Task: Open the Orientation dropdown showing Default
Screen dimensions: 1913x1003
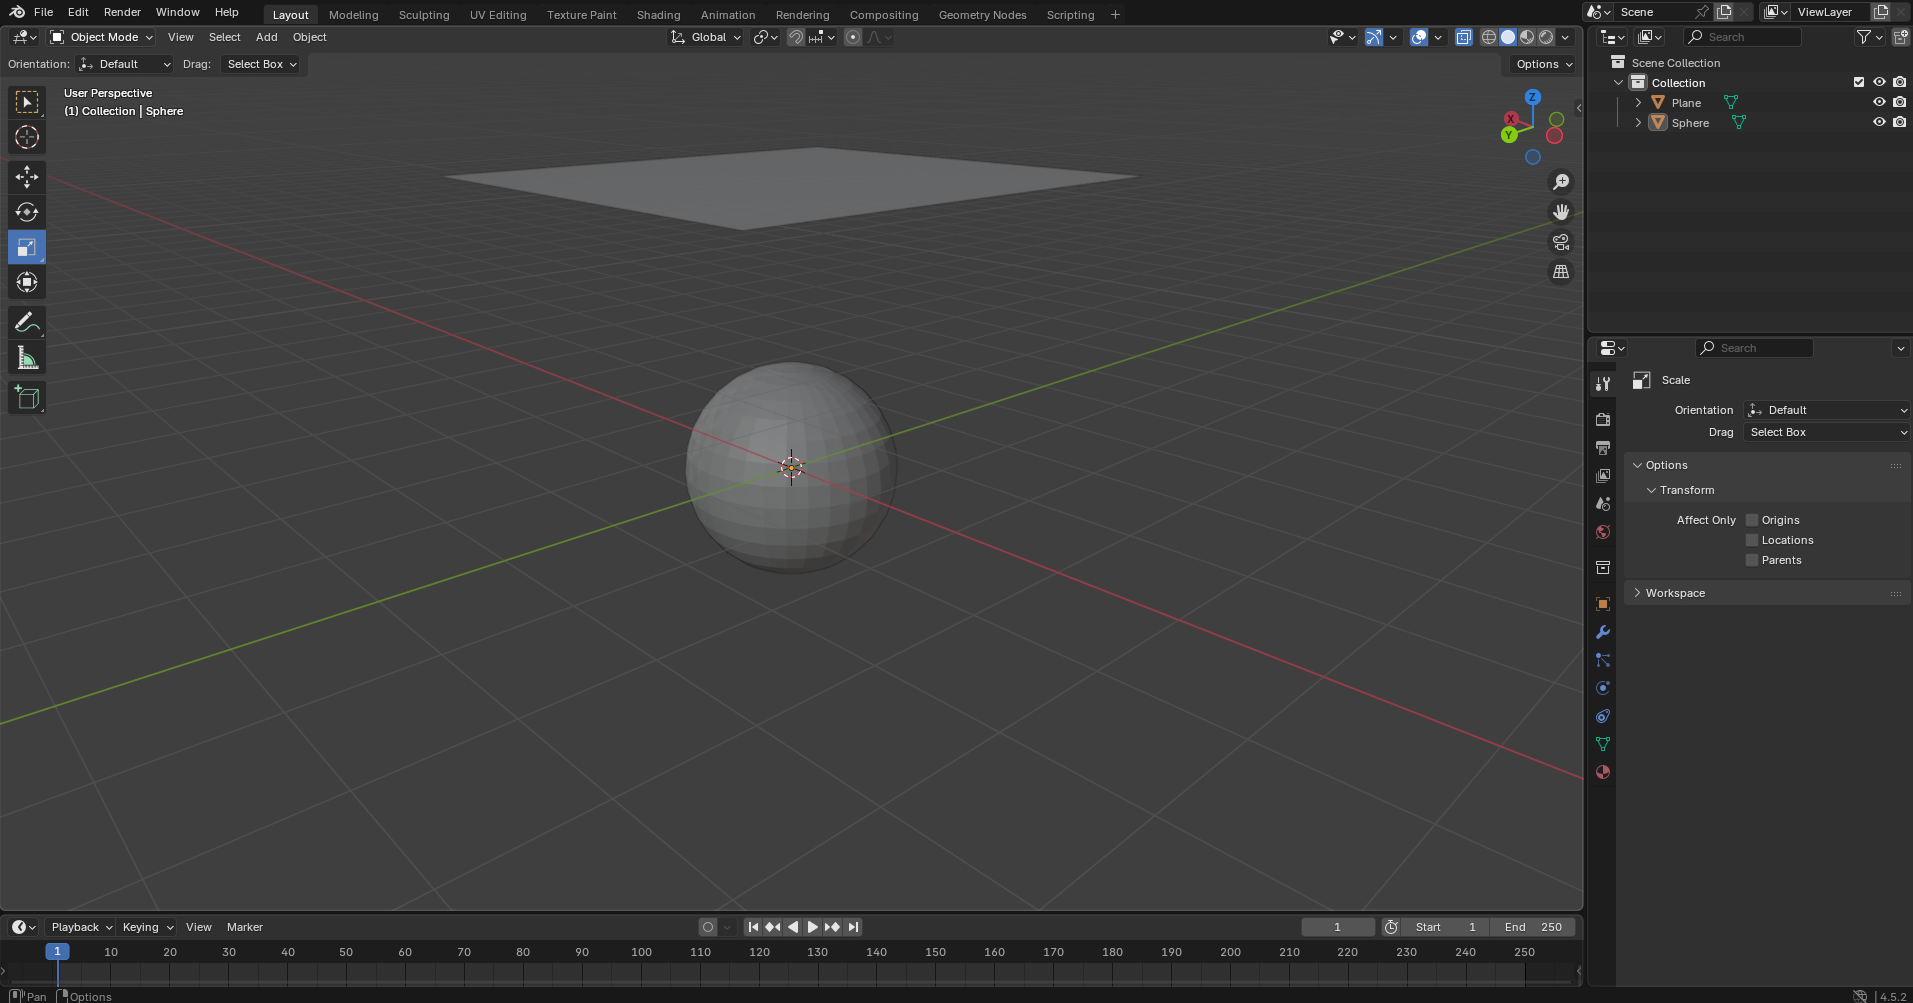Action: [1825, 410]
